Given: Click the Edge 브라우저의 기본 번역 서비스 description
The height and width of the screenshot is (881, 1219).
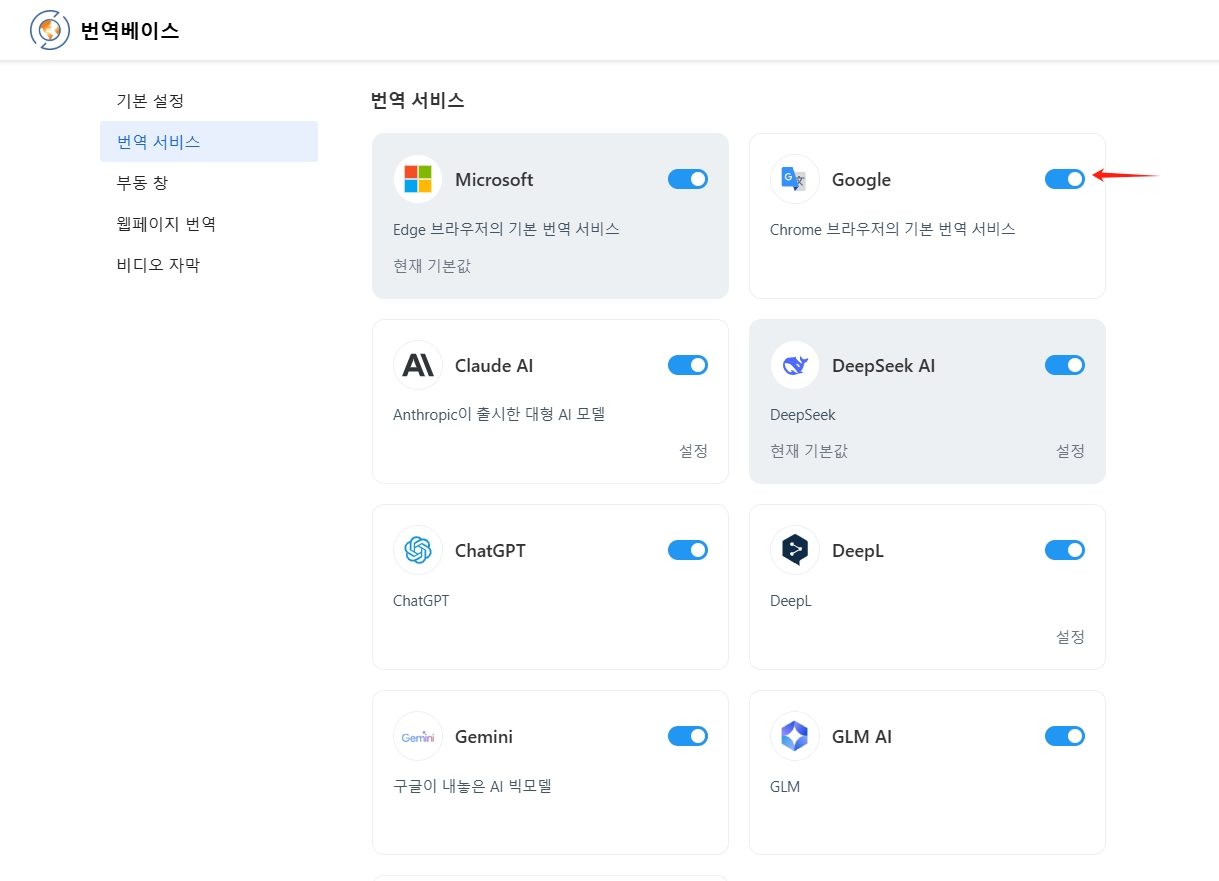Looking at the screenshot, I should point(506,229).
